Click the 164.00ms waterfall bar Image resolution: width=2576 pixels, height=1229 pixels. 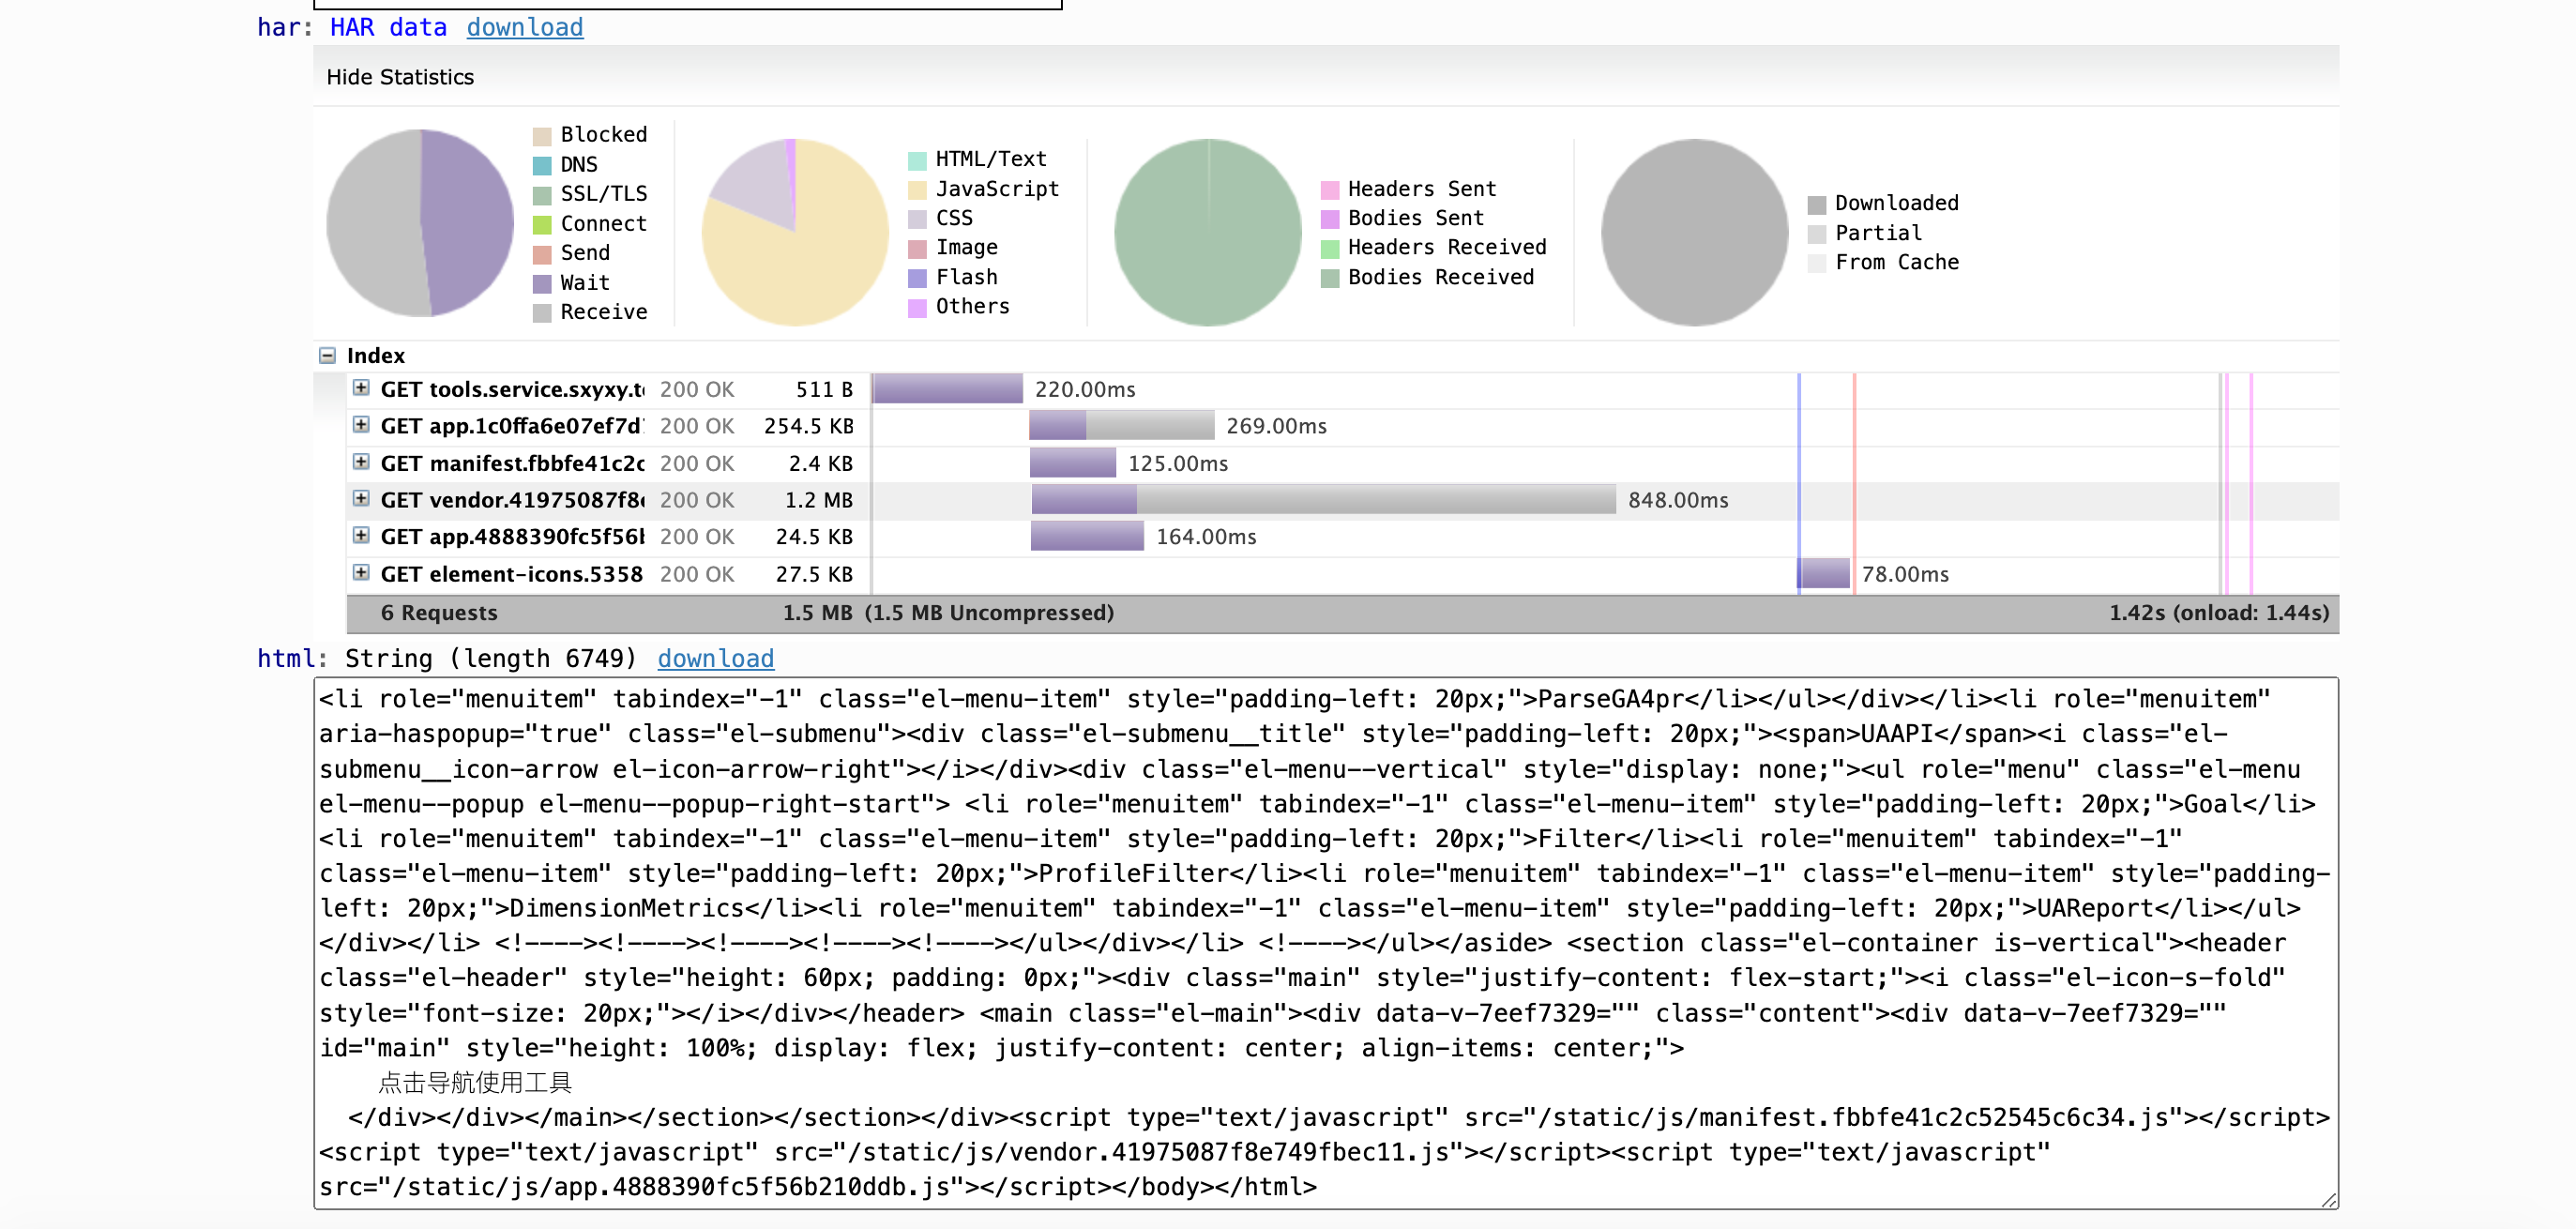tap(1087, 536)
